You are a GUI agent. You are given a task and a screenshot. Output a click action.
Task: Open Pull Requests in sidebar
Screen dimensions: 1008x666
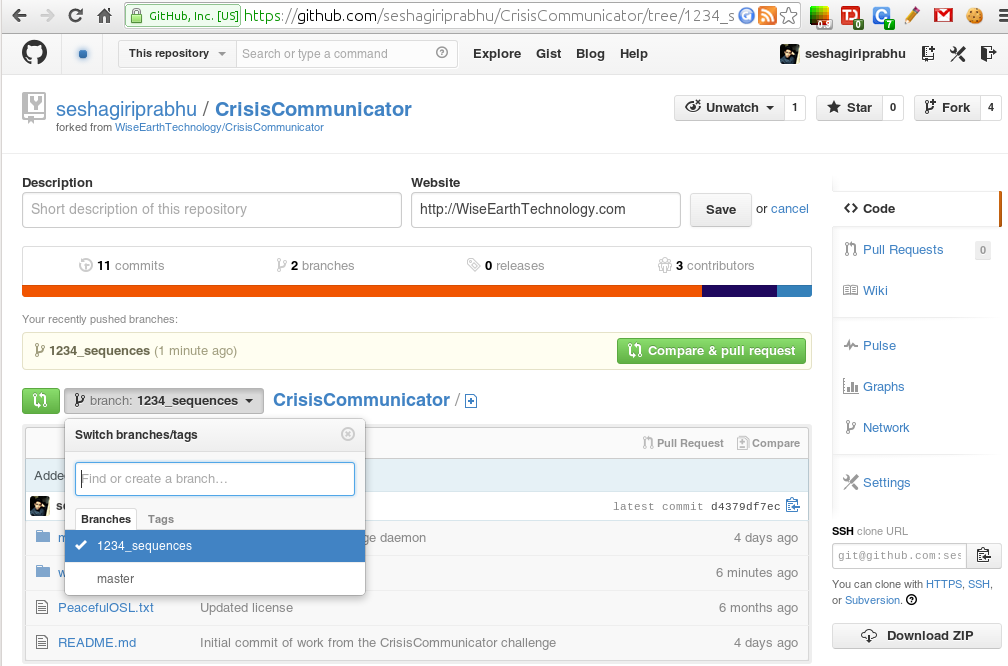pyautogui.click(x=903, y=249)
